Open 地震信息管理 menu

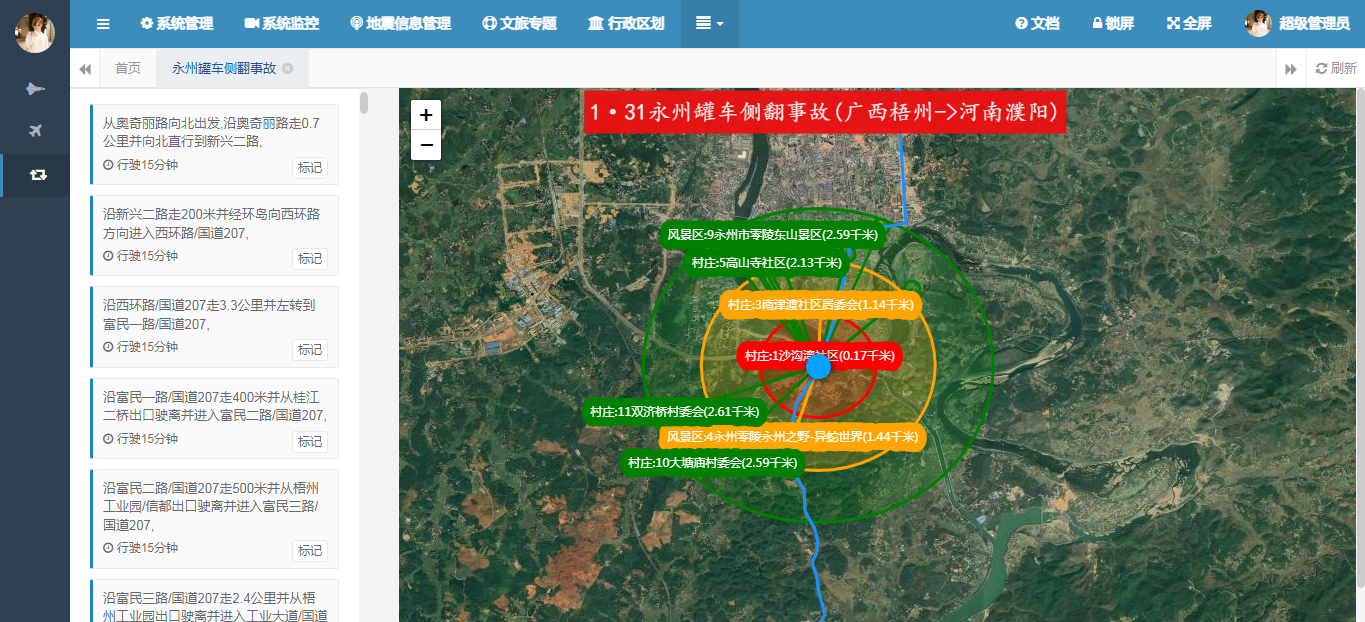(400, 24)
